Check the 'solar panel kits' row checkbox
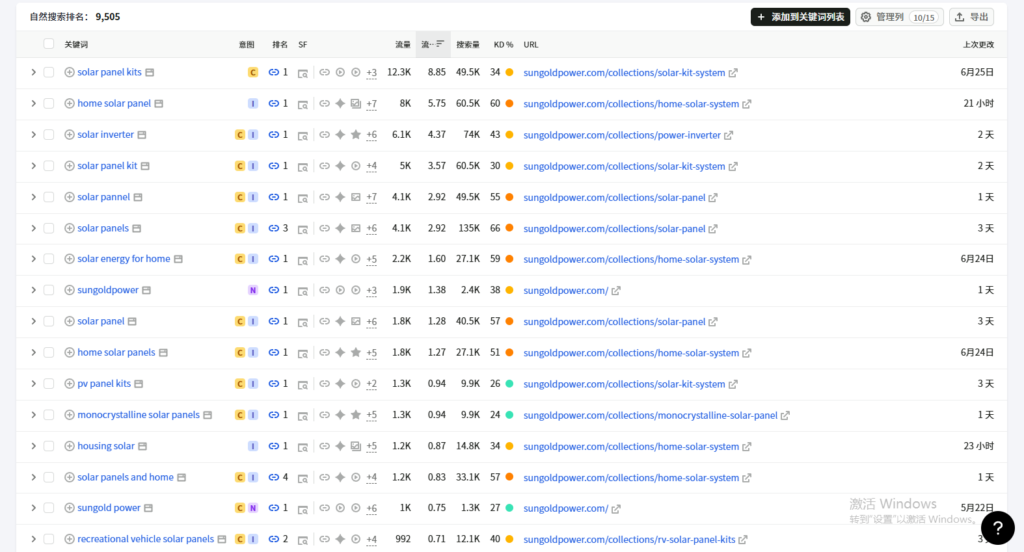The width and height of the screenshot is (1024, 552). tap(48, 73)
